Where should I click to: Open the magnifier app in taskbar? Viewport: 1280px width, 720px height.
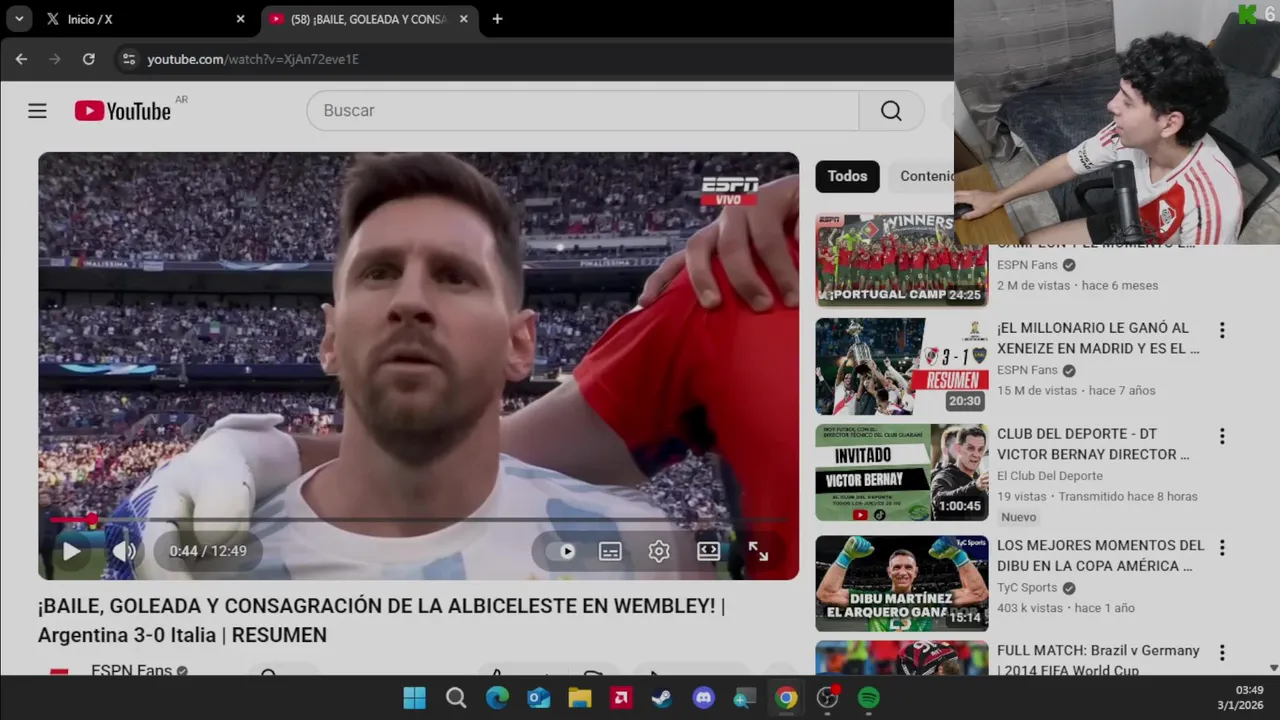pos(745,698)
